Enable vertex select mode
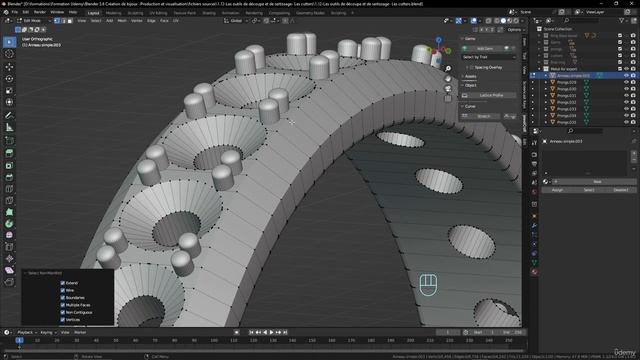Image resolution: width=640 pixels, height=360 pixels. tap(57, 20)
